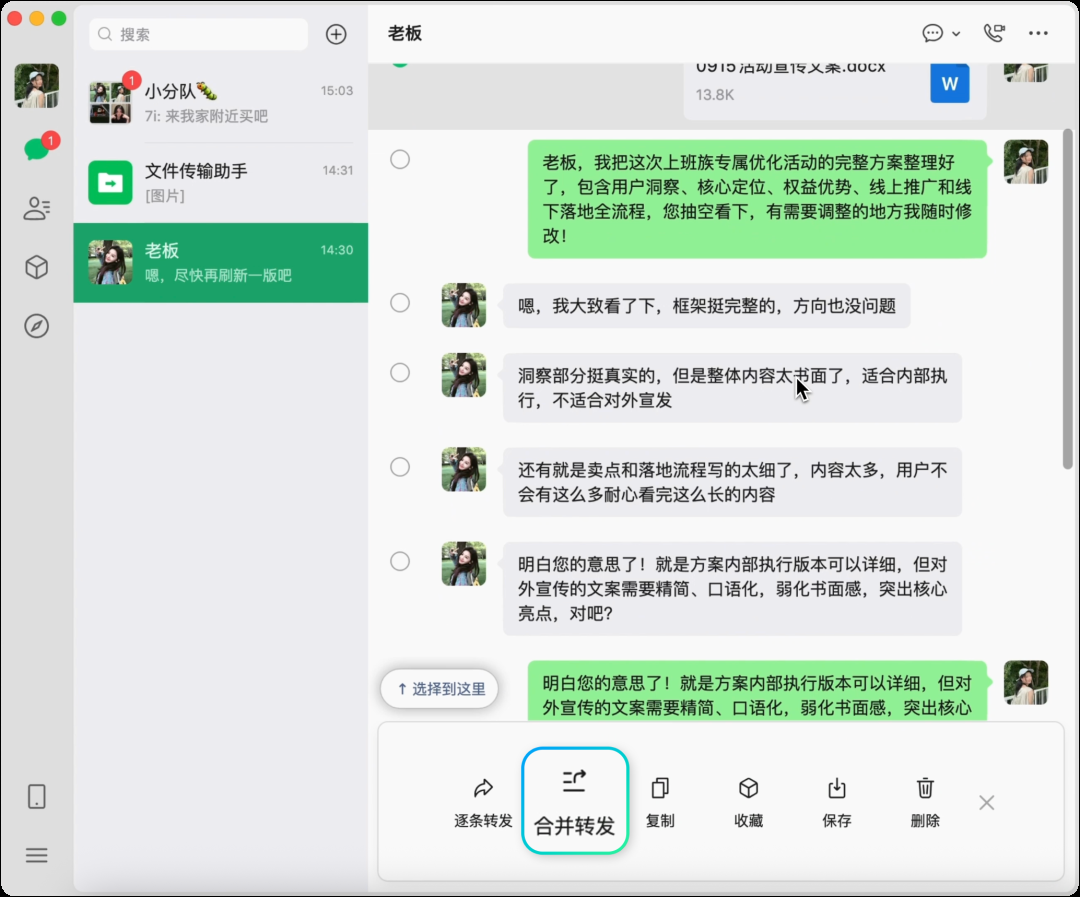
Task: Click the chat scrollbar
Action: [1068, 298]
